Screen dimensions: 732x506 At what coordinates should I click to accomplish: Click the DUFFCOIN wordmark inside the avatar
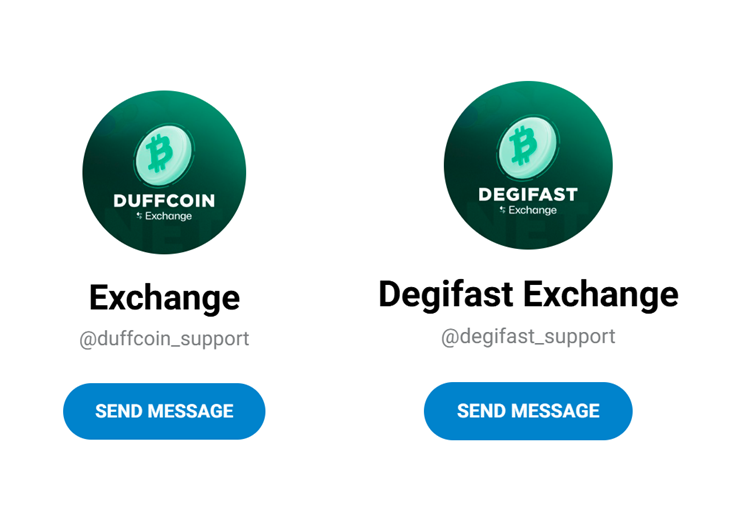point(164,201)
